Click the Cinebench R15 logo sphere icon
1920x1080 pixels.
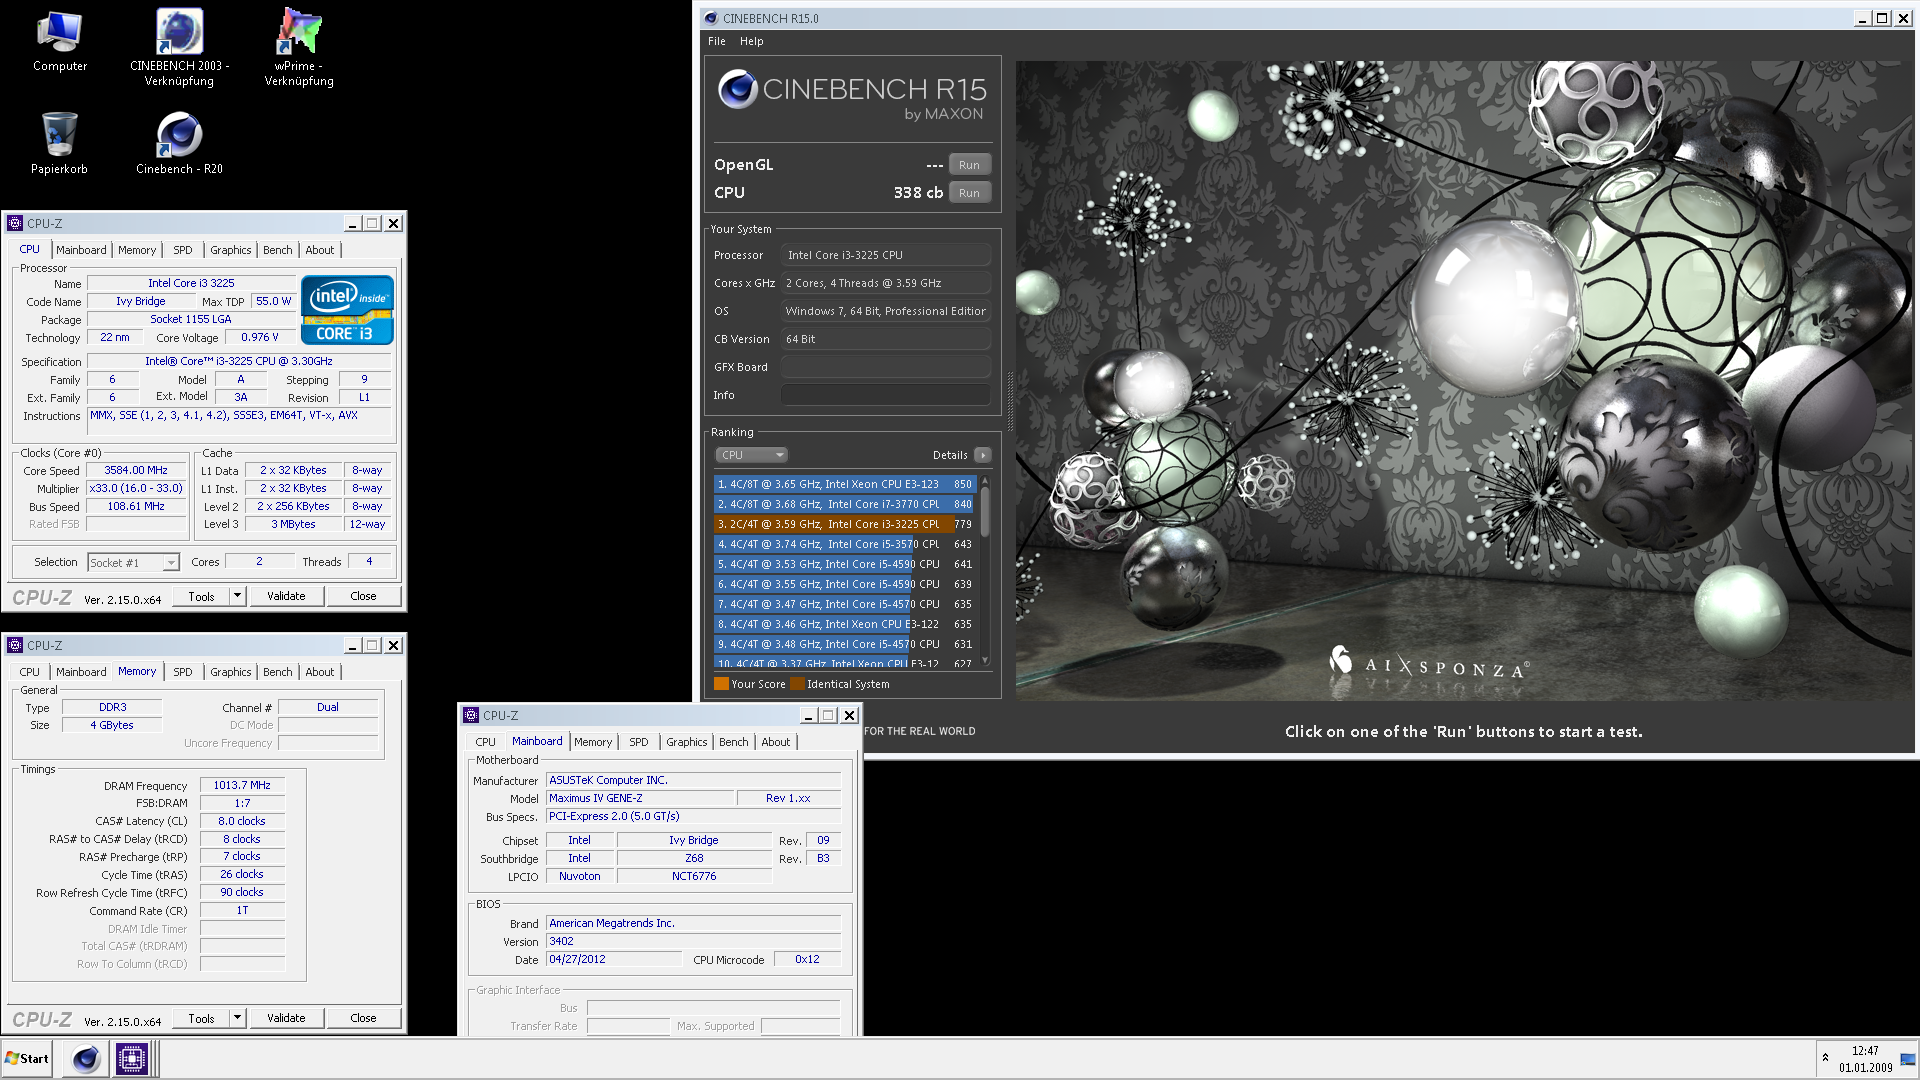[x=737, y=90]
